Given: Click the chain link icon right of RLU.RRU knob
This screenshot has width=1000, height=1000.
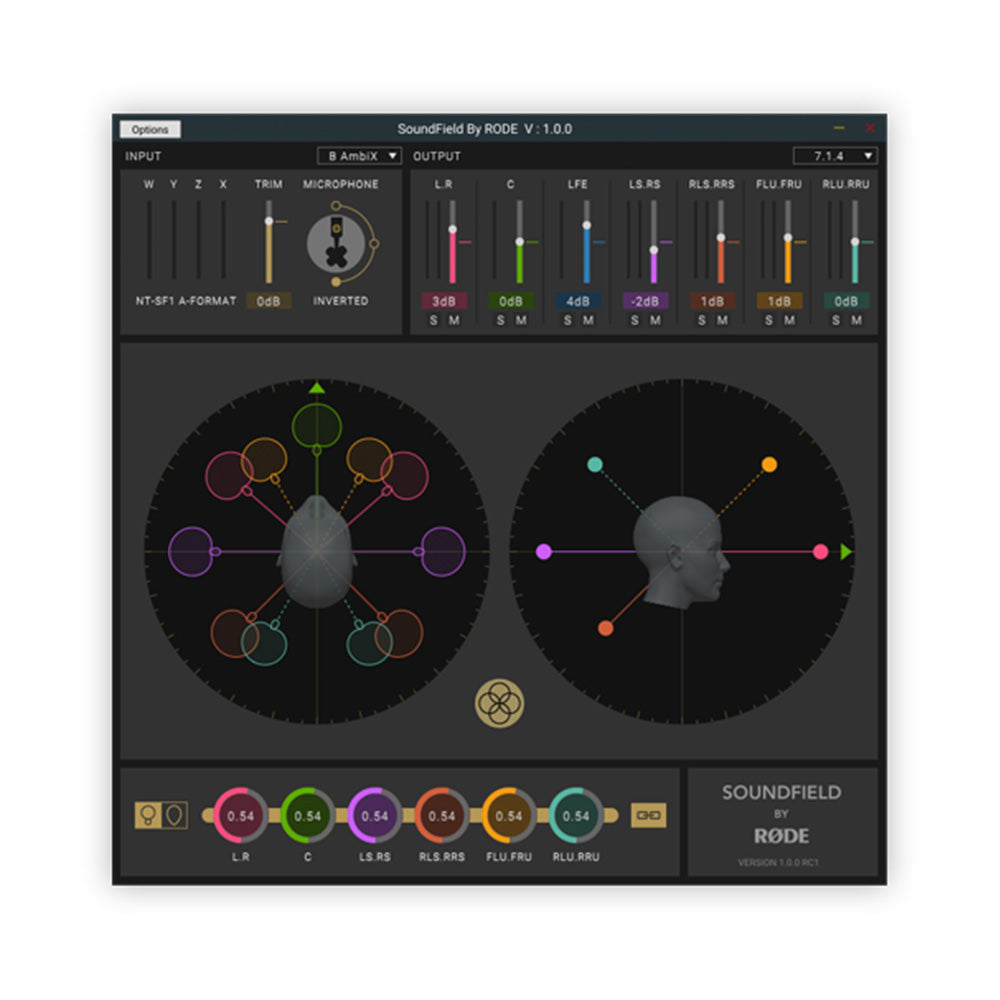Looking at the screenshot, I should [x=648, y=816].
